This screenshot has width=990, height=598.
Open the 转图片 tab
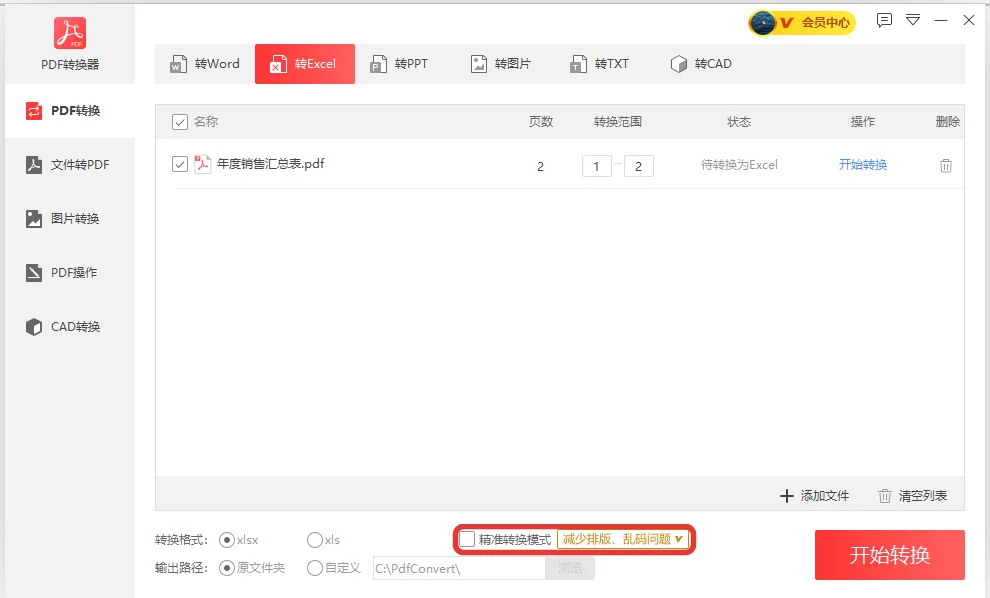point(501,64)
